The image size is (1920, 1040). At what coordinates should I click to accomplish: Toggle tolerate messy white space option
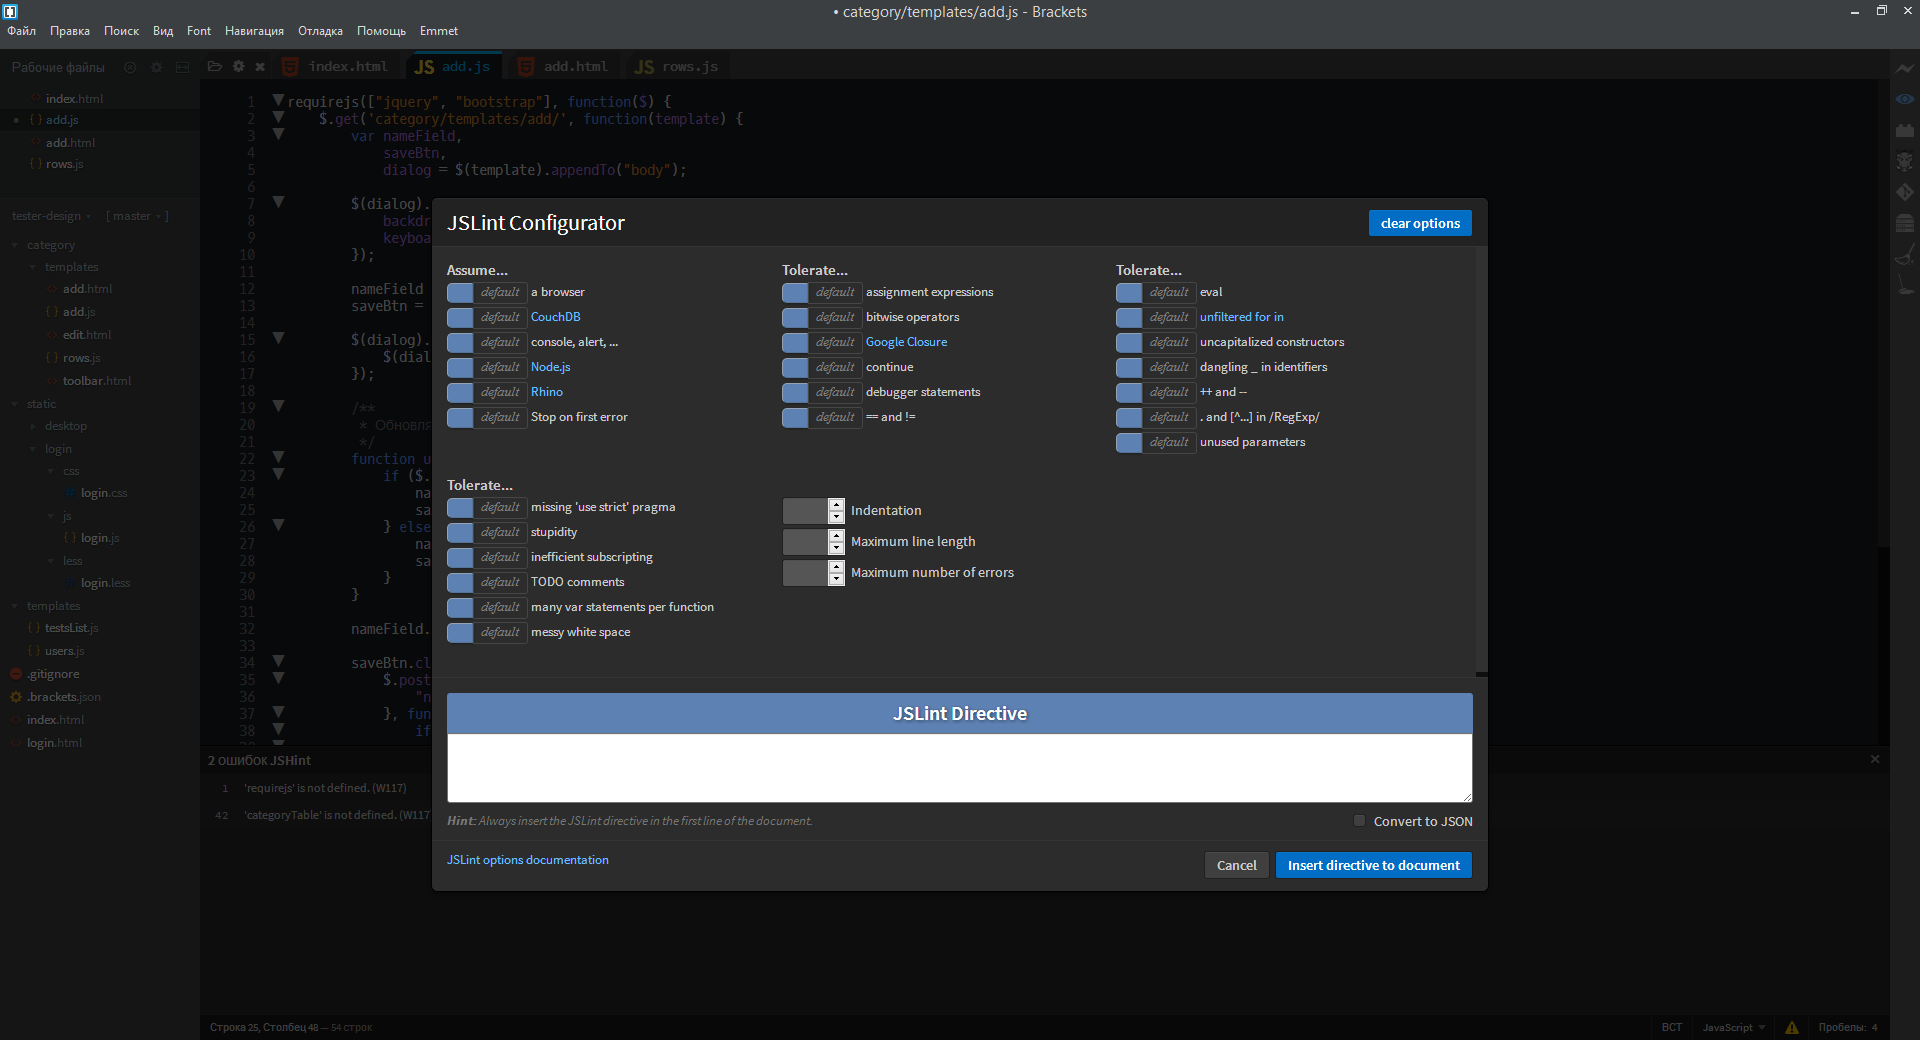(x=487, y=632)
